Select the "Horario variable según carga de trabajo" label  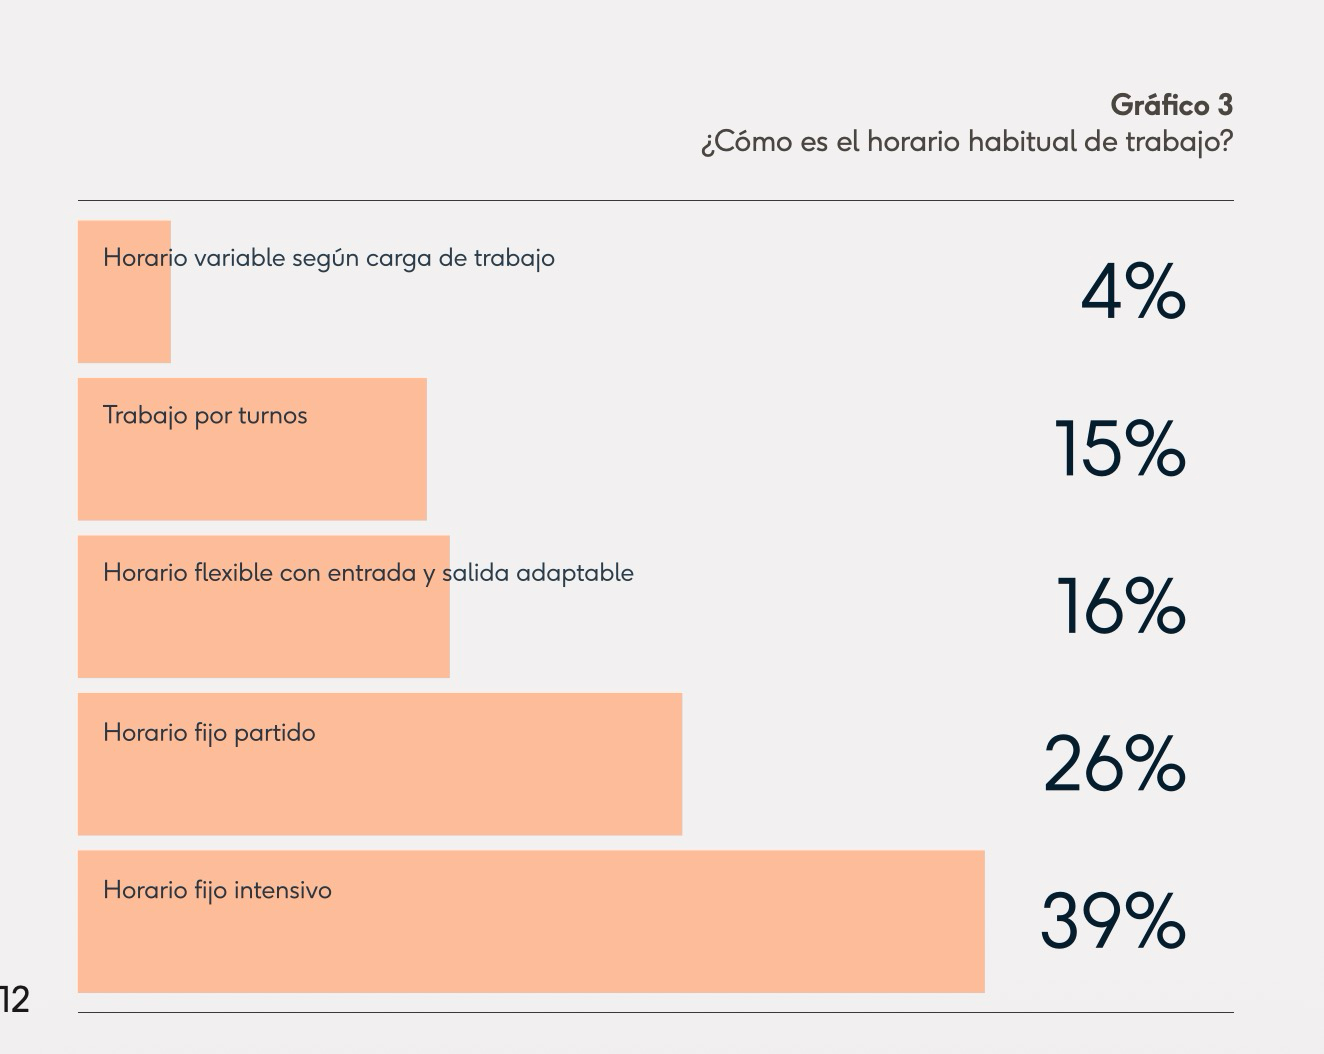328,258
